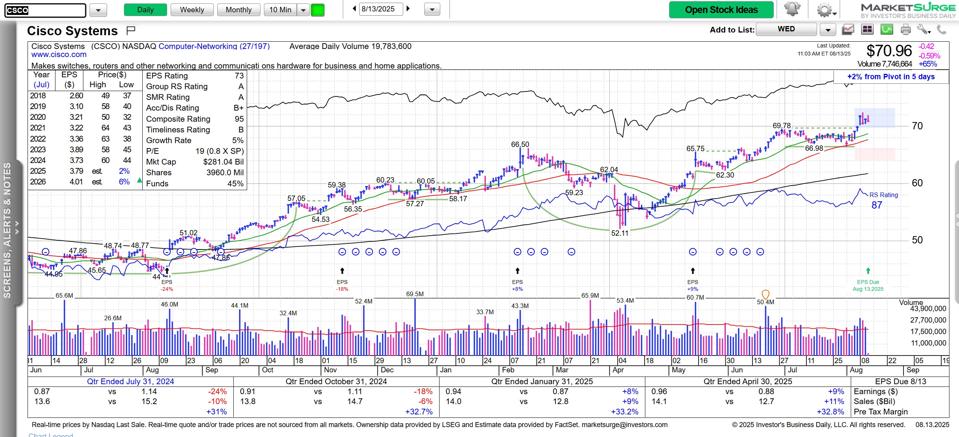Image resolution: width=959 pixels, height=437 pixels.
Task: Click the Average Daily Volume 19,783,600 text
Action: coord(350,46)
